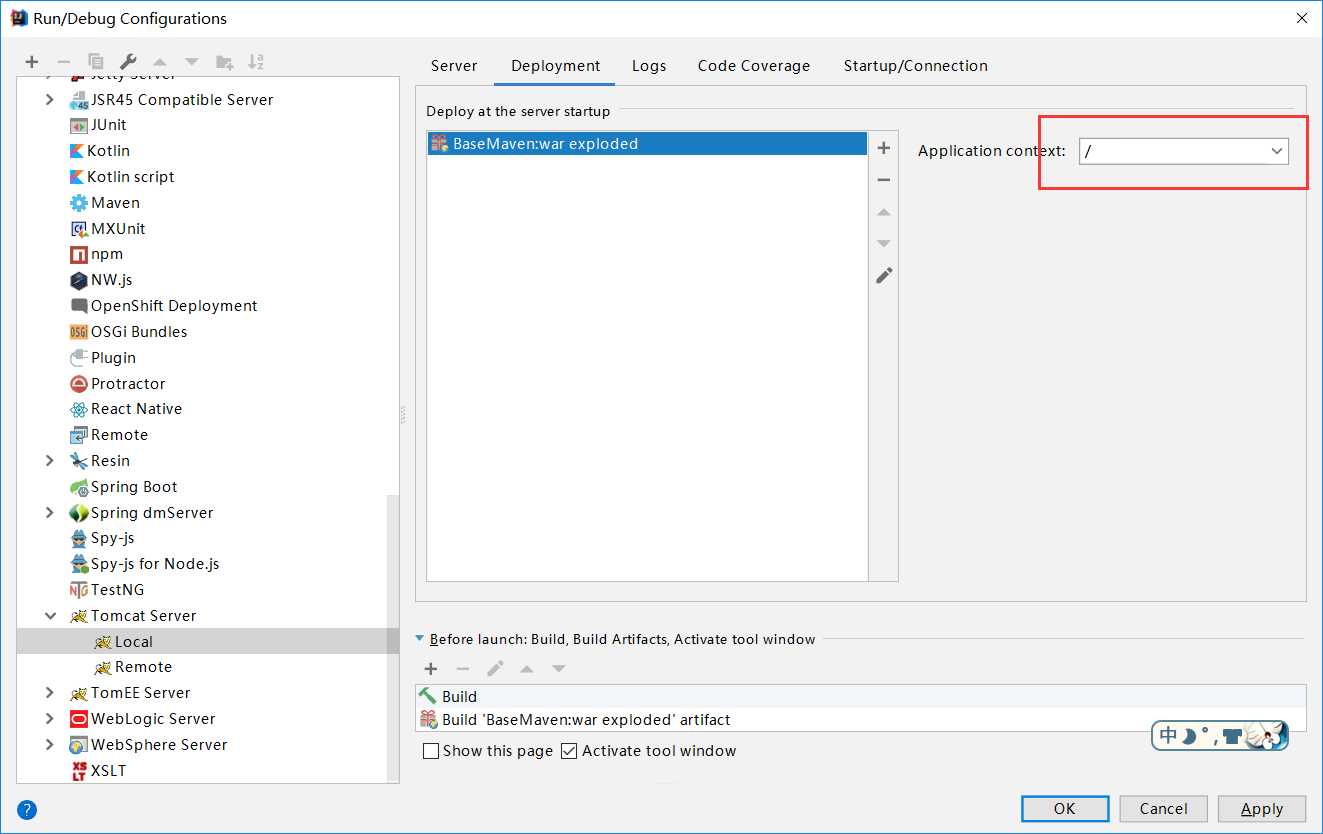Select the OpenShift Deployment entry
This screenshot has height=834, width=1323.
[164, 306]
